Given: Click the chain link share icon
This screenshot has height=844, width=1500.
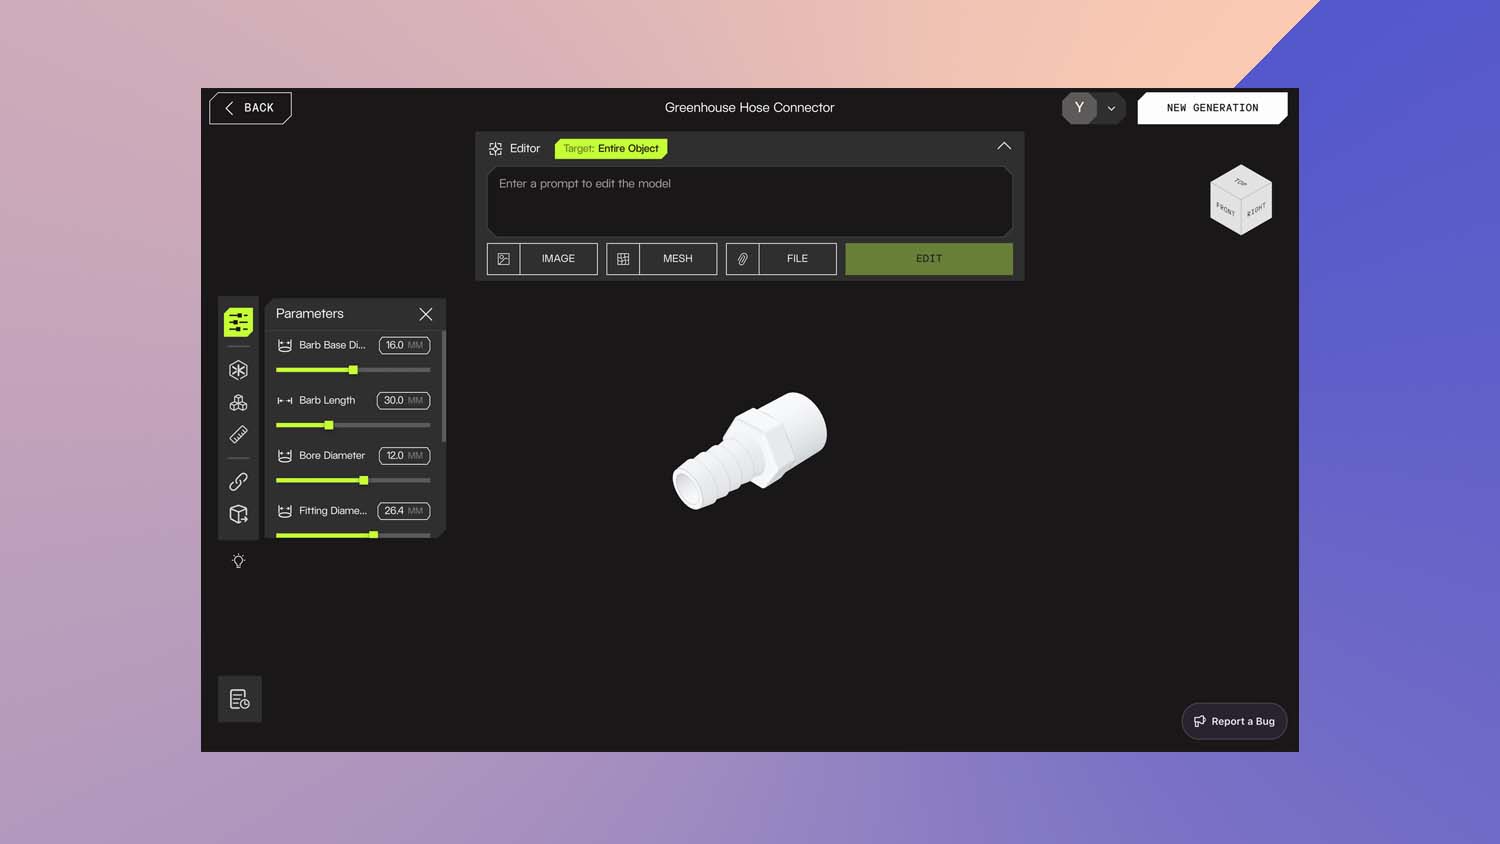Looking at the screenshot, I should point(238,481).
